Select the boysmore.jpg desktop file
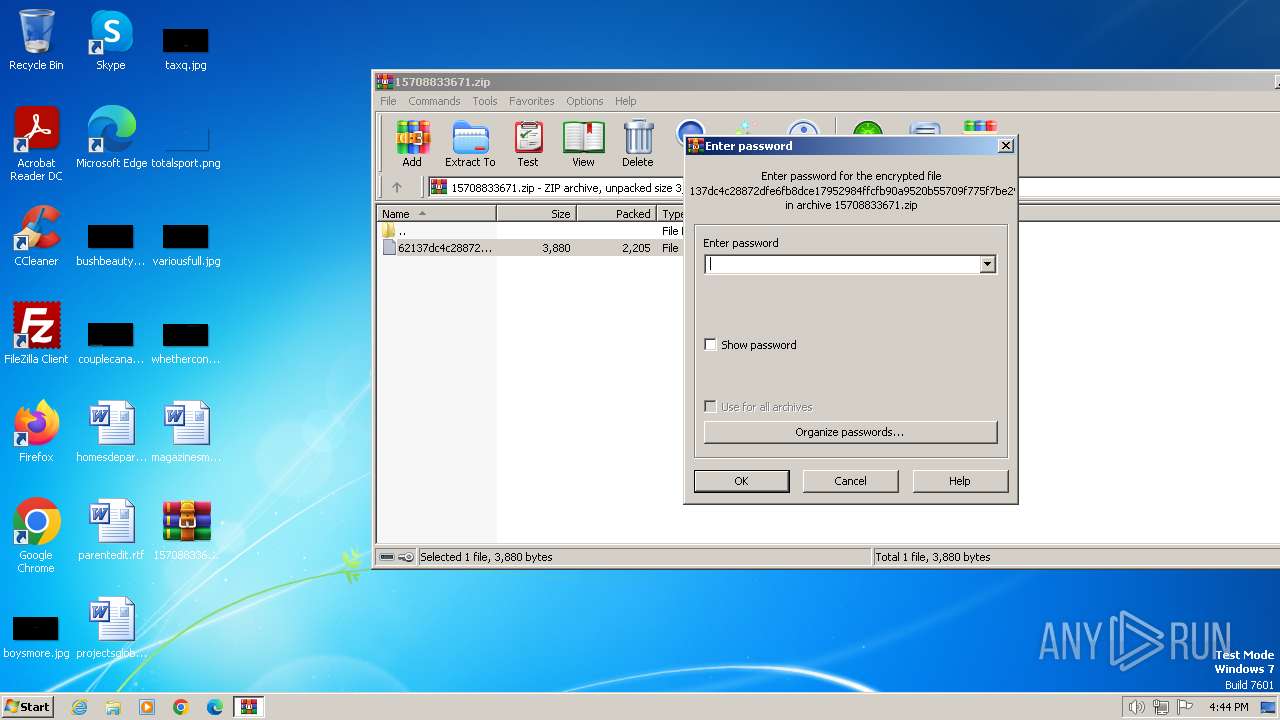This screenshot has height=720, width=1280. (36, 636)
